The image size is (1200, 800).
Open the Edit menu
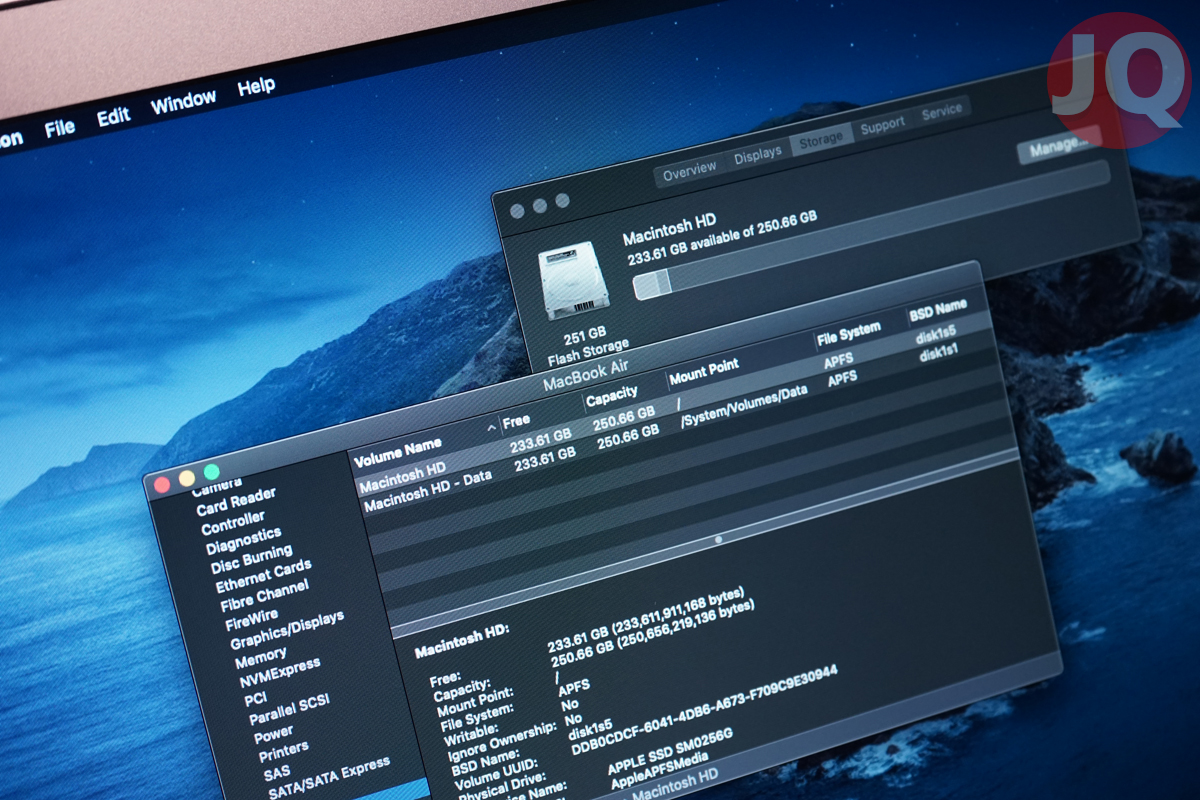[x=114, y=117]
